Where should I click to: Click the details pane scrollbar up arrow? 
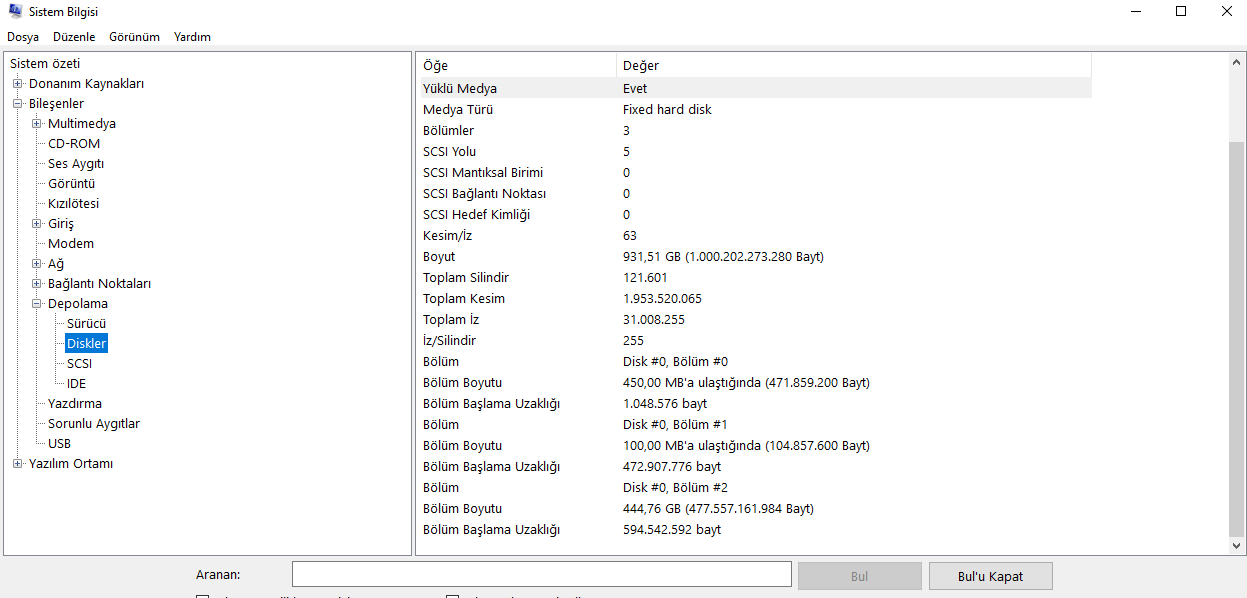click(1237, 62)
